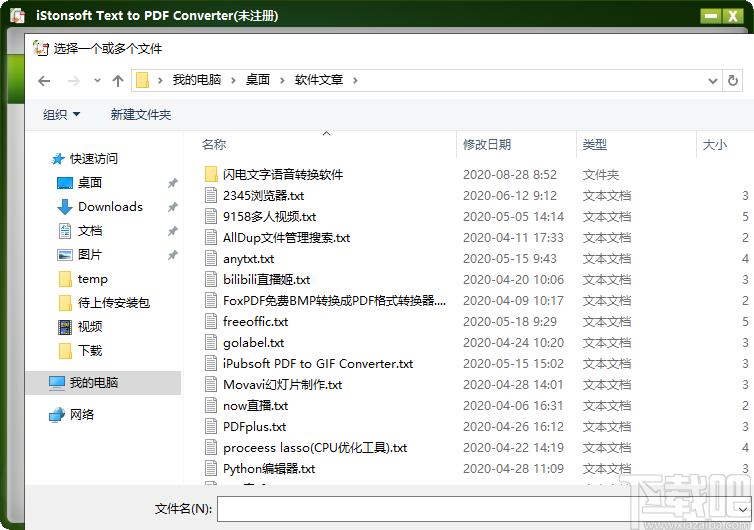Click folder icon of 闪电文字语音转换软件
754x530 pixels.
click(x=211, y=174)
